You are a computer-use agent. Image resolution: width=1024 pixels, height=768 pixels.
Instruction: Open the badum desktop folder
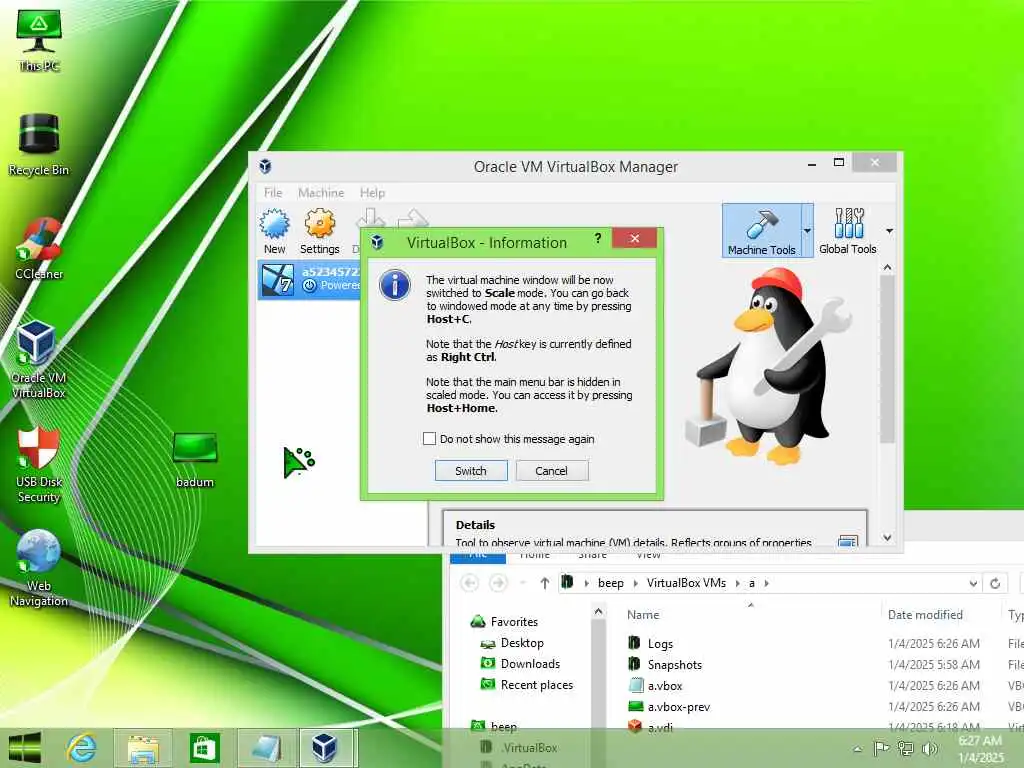click(x=195, y=460)
